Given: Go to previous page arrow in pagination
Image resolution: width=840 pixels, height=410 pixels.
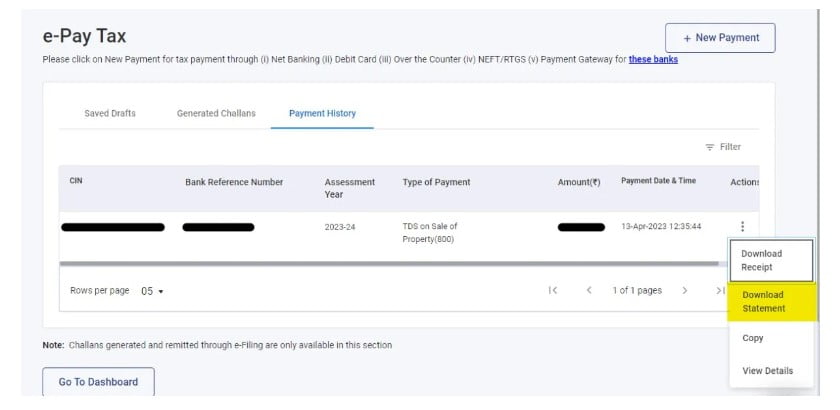Looking at the screenshot, I should point(589,290).
